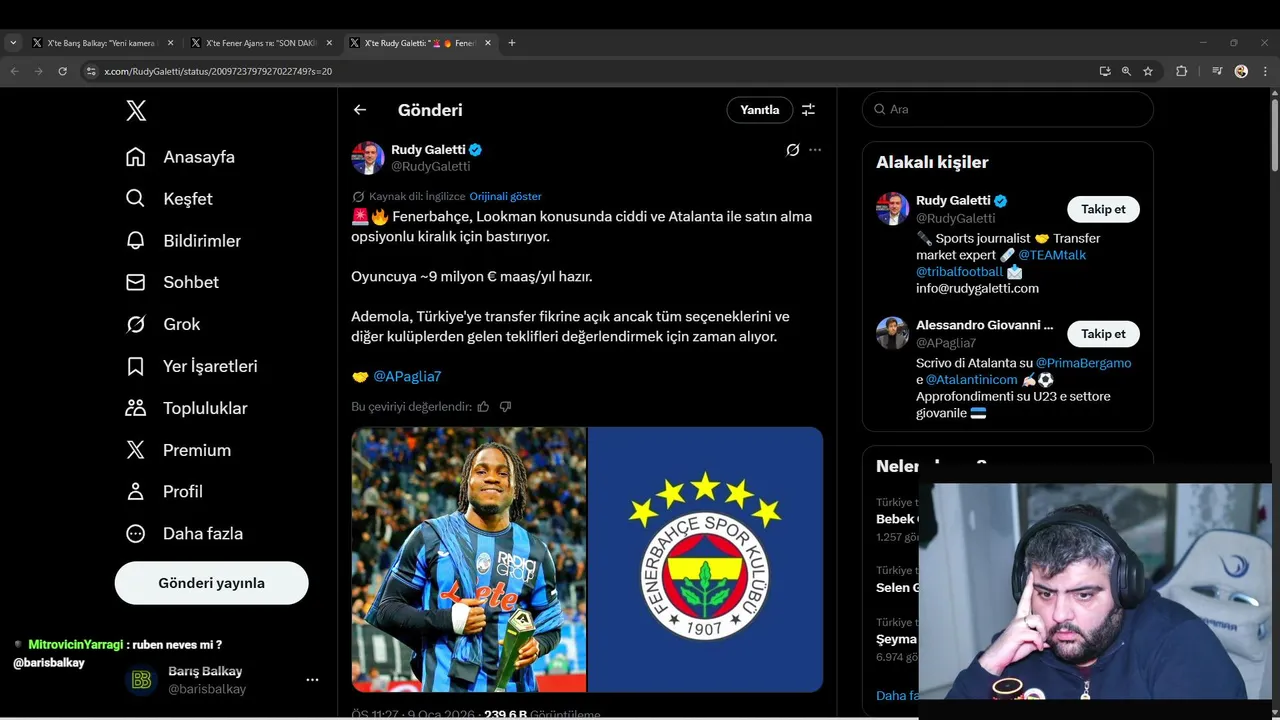
Task: Reload the page in the browser
Action: (x=62, y=71)
